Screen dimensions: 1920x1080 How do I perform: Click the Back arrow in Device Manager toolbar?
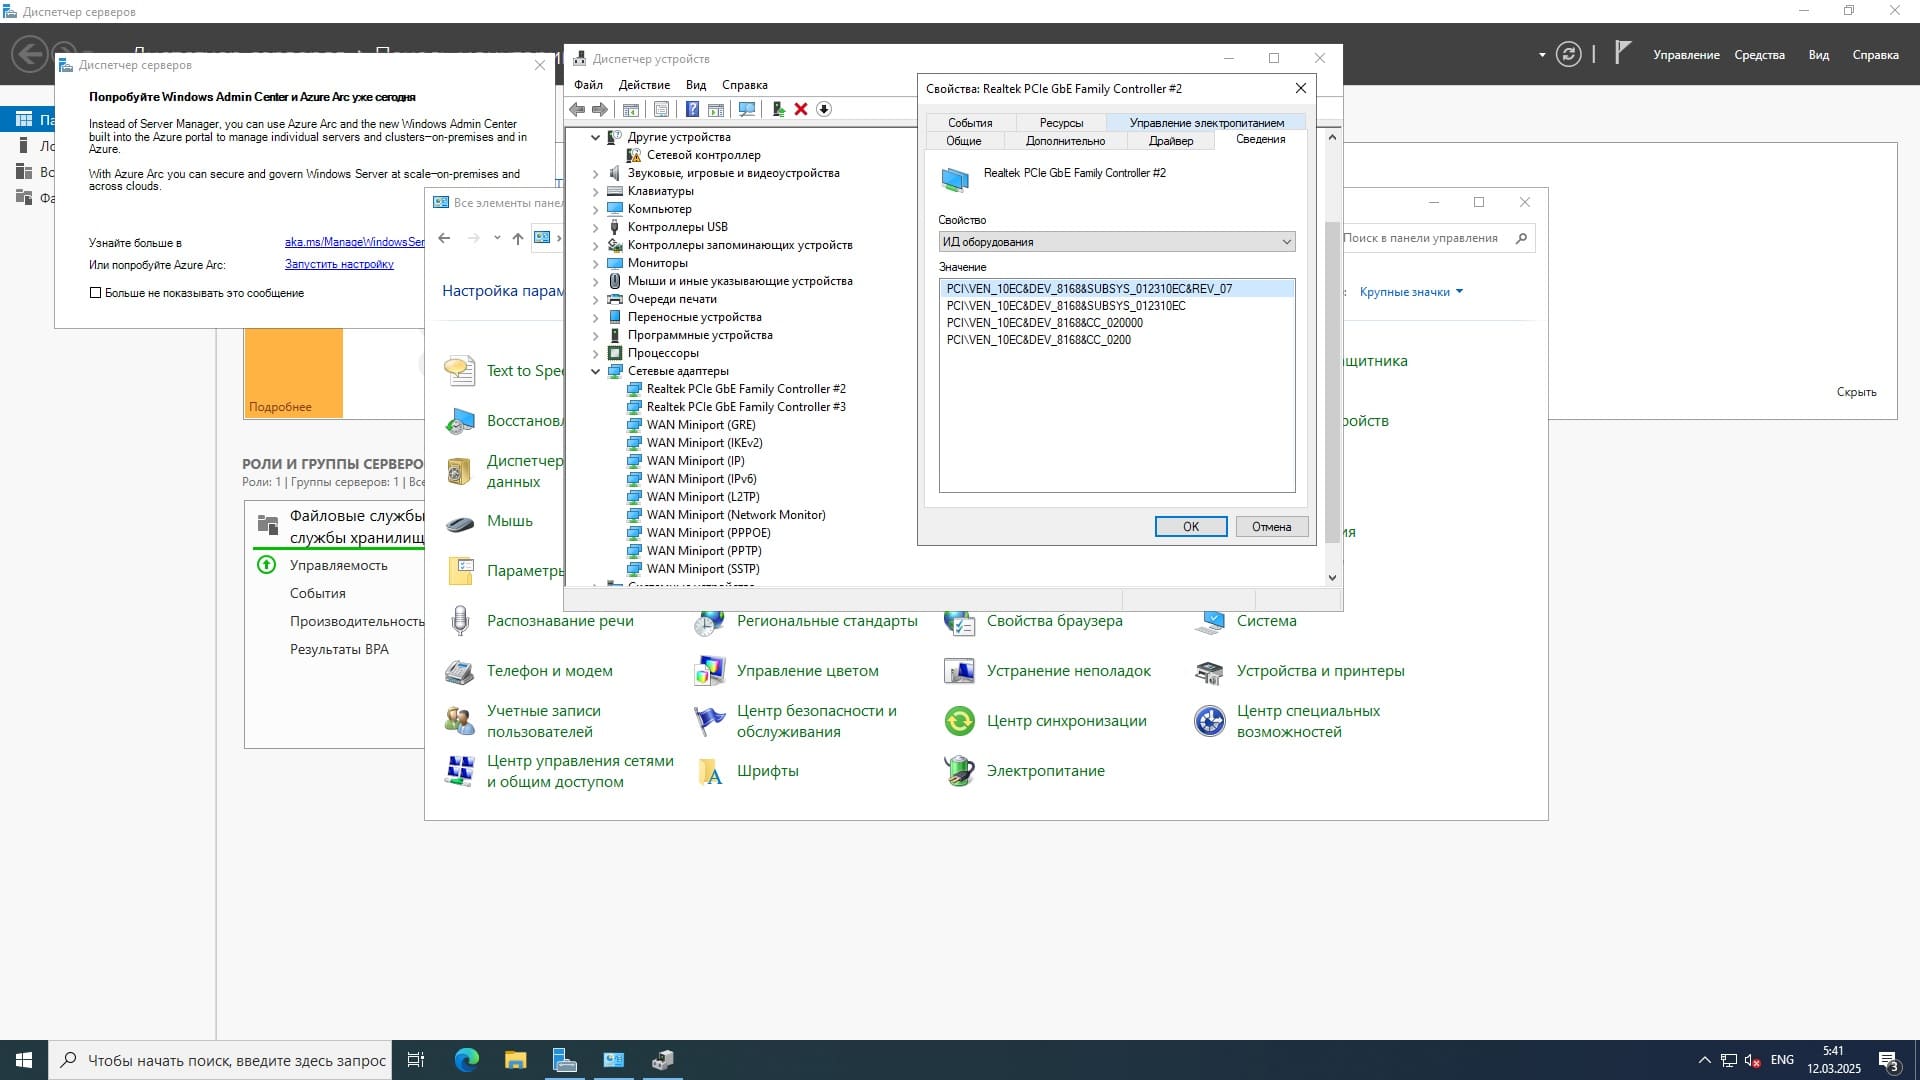tap(577, 109)
